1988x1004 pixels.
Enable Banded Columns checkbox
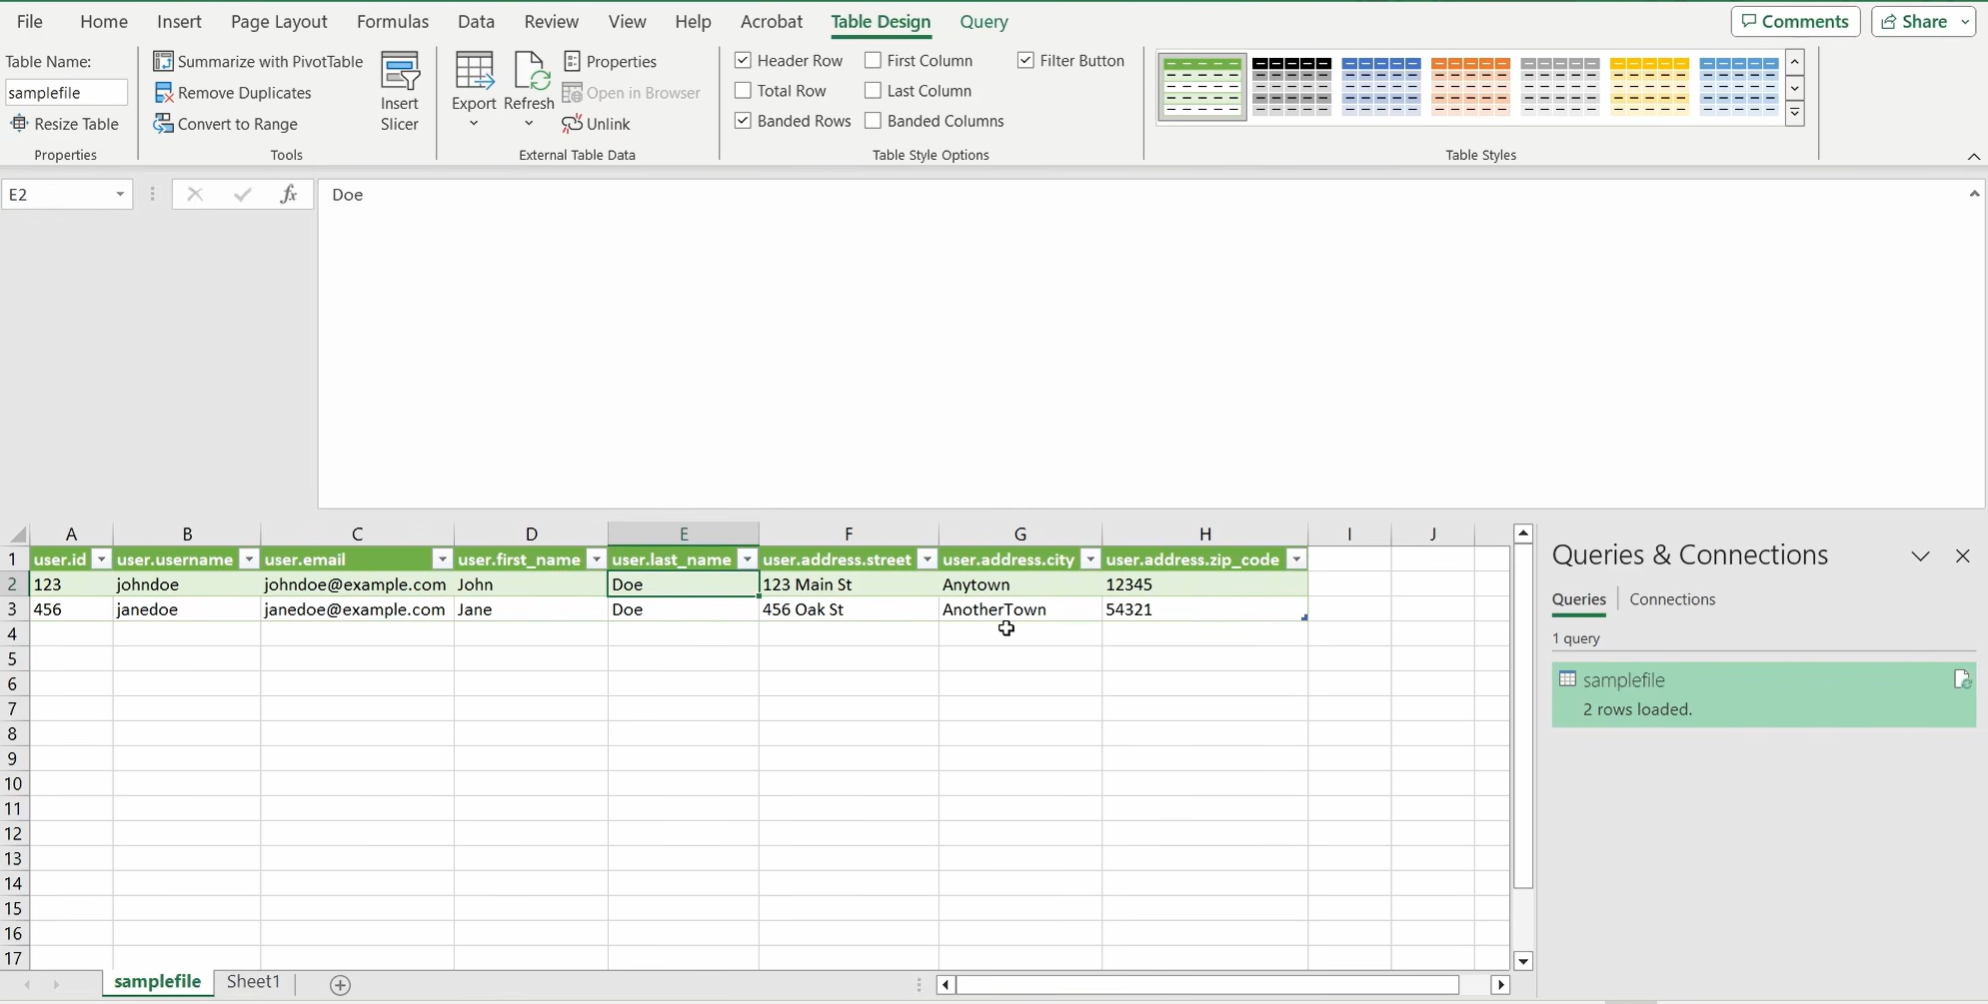(873, 120)
